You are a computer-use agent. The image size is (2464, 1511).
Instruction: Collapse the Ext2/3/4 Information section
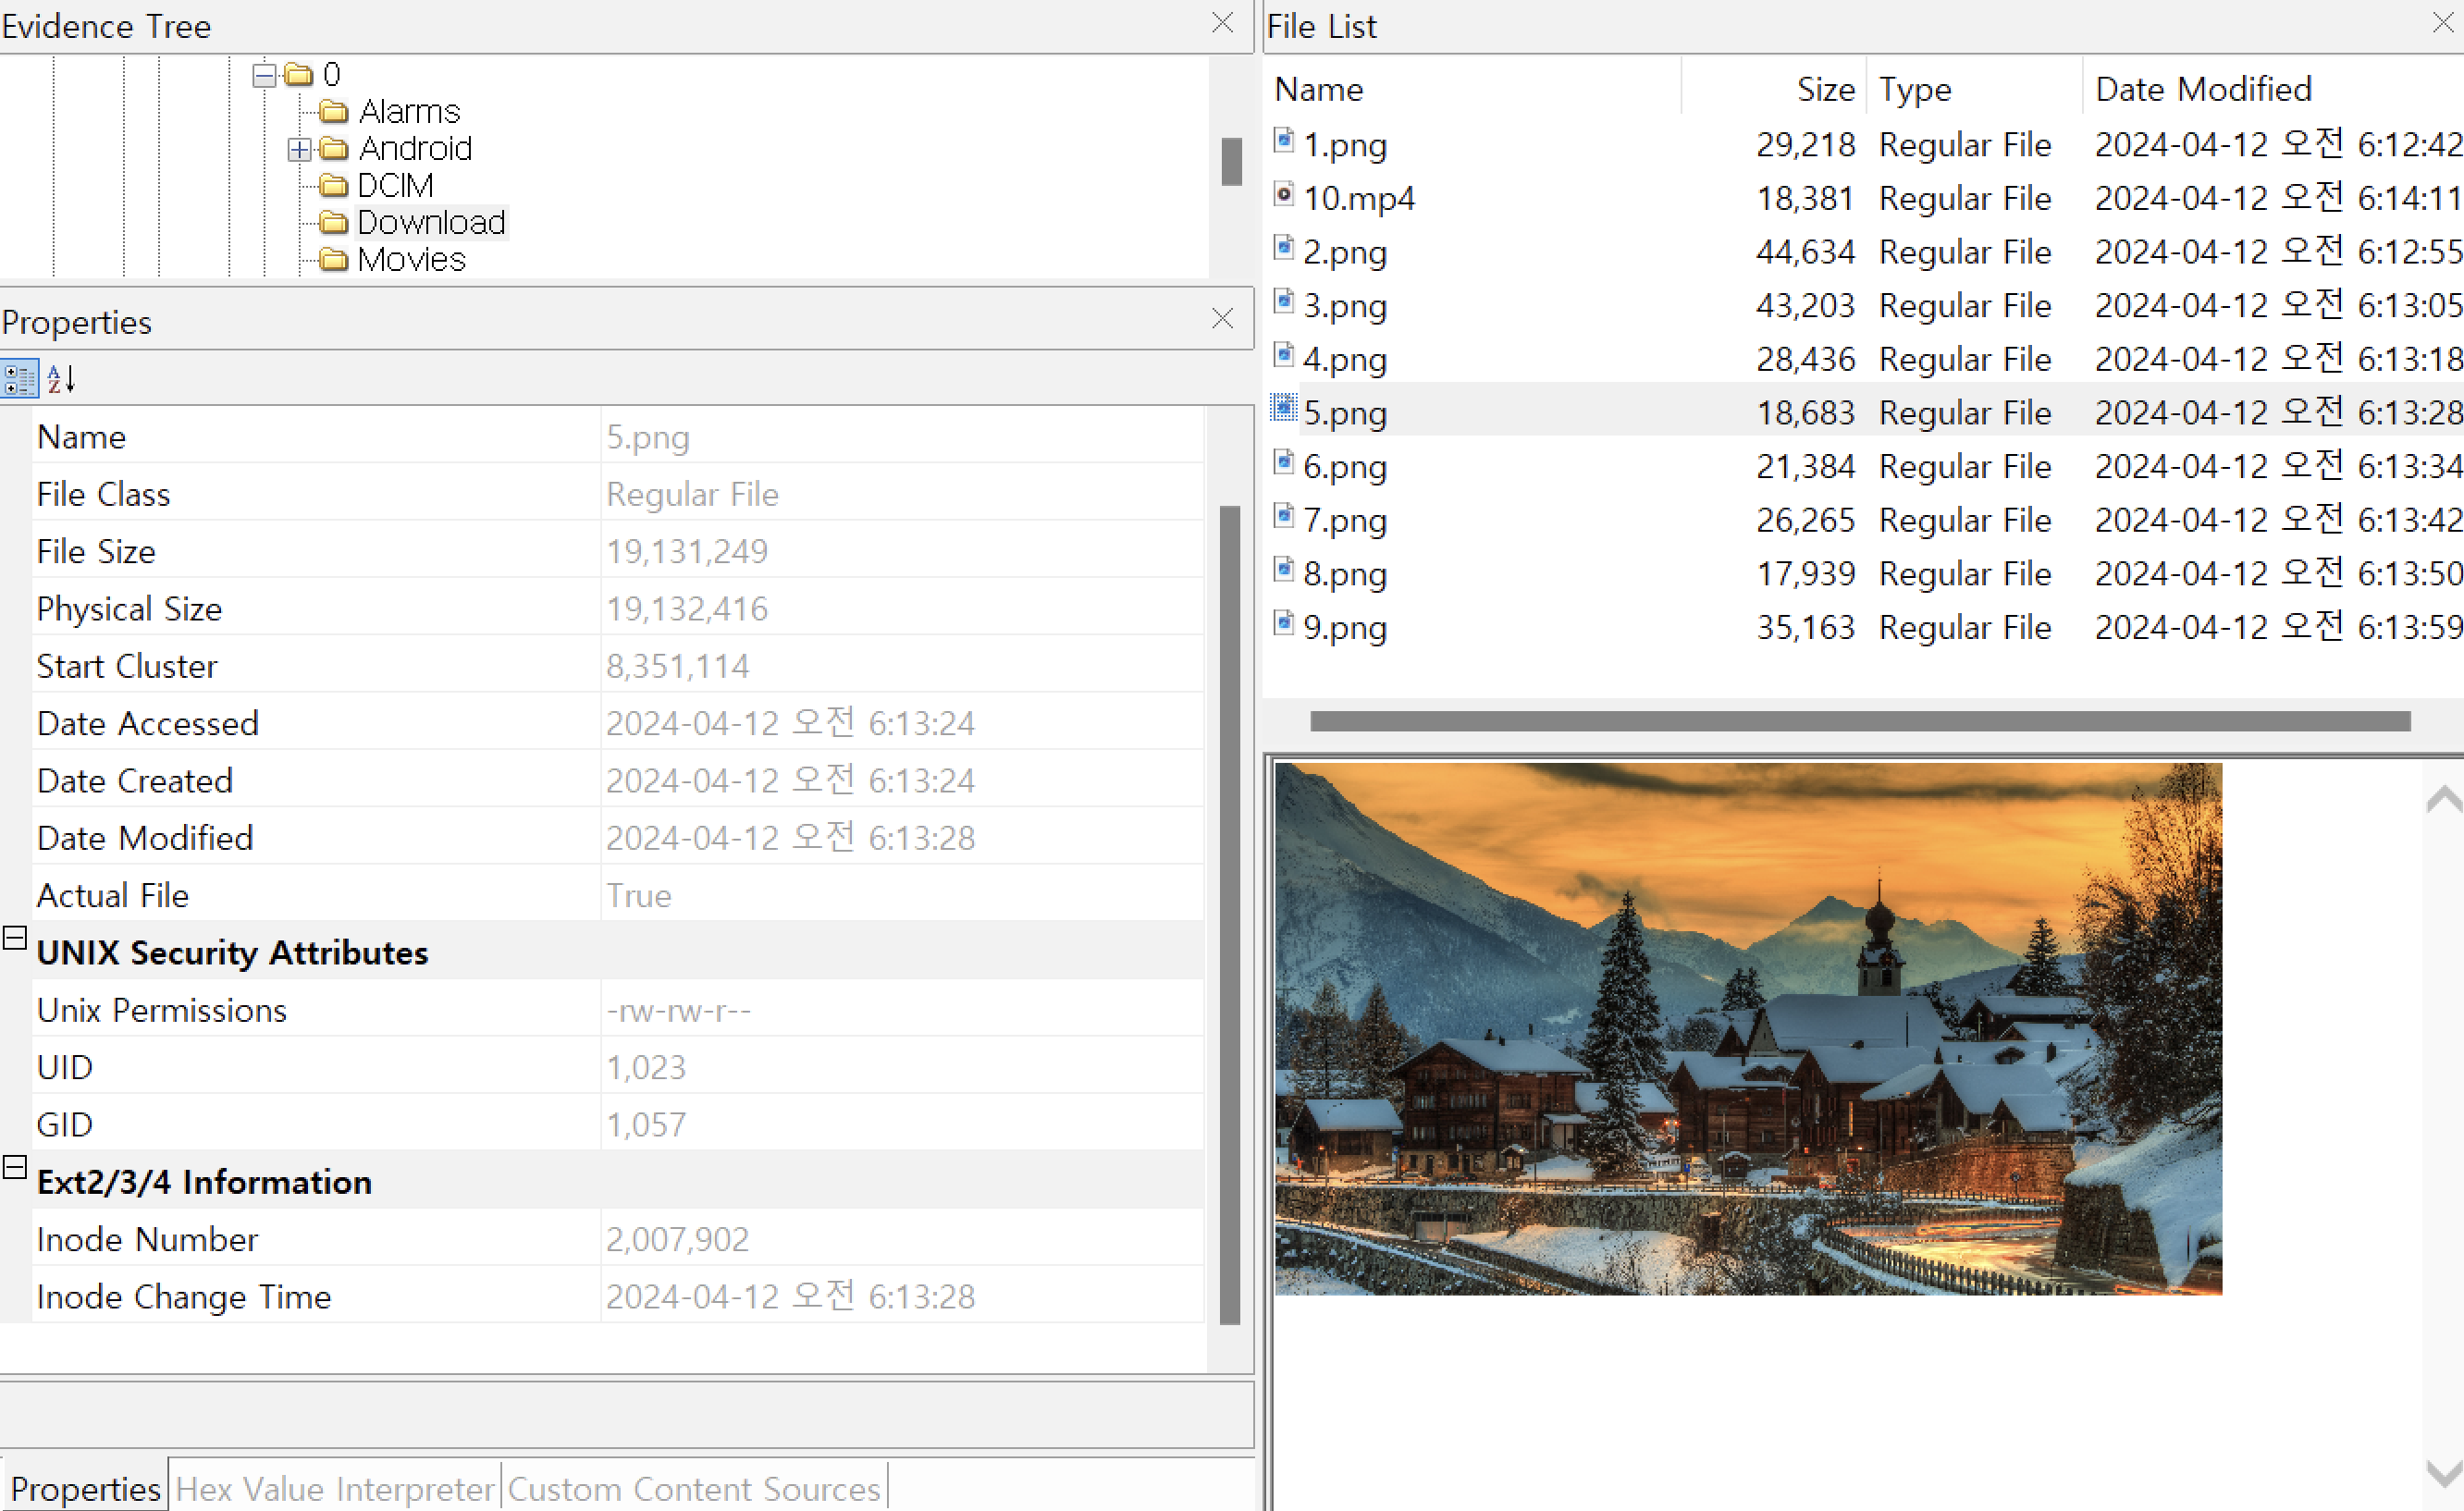coord(14,1167)
